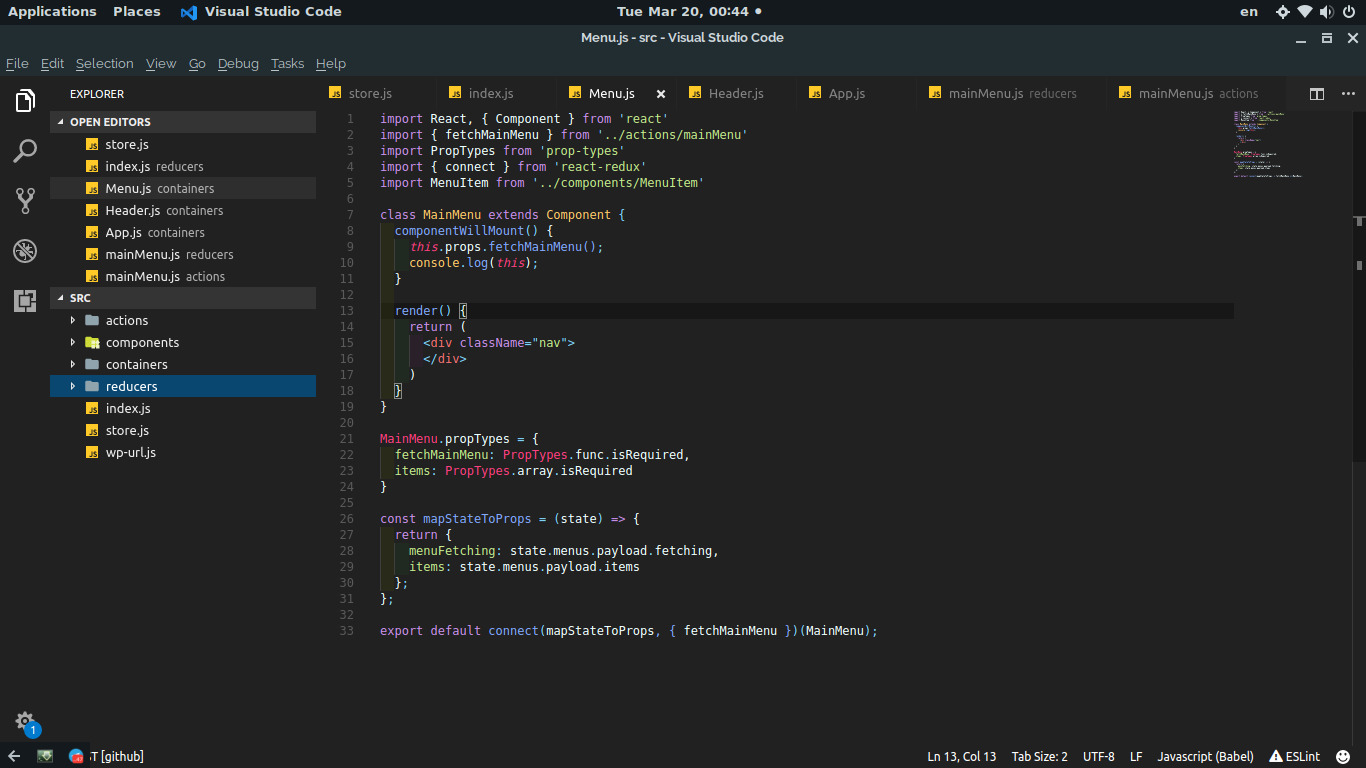Image resolution: width=1366 pixels, height=768 pixels.
Task: Open the Debug view in activity bar
Action: click(25, 251)
